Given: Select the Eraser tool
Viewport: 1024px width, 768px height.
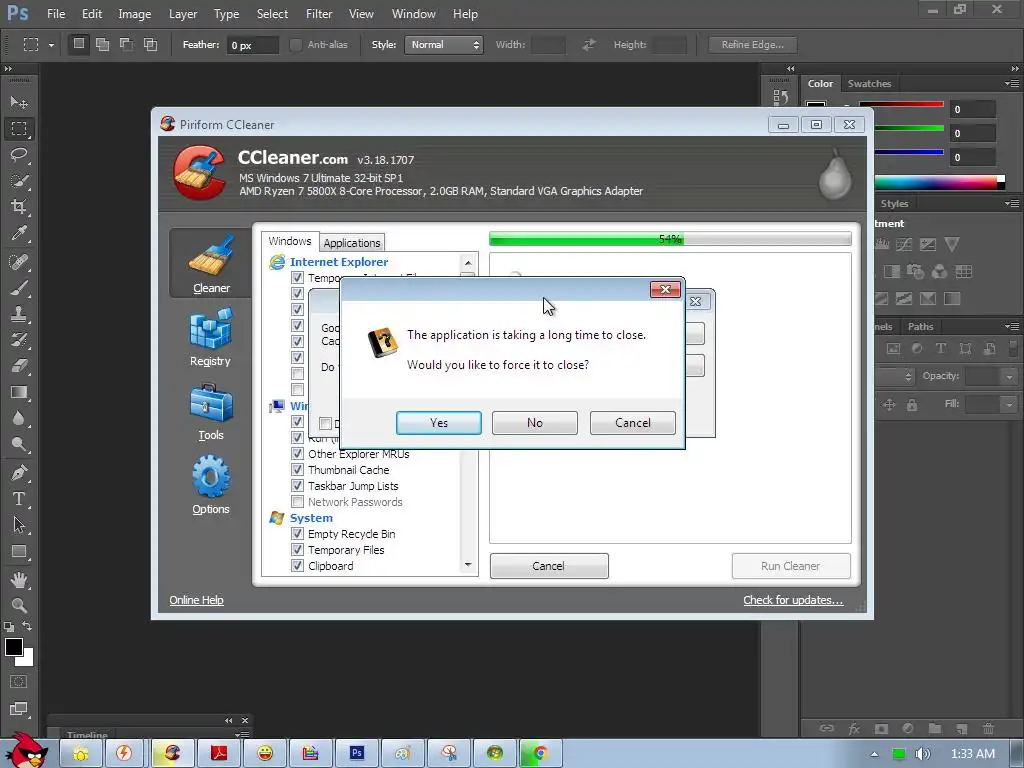Looking at the screenshot, I should point(19,366).
